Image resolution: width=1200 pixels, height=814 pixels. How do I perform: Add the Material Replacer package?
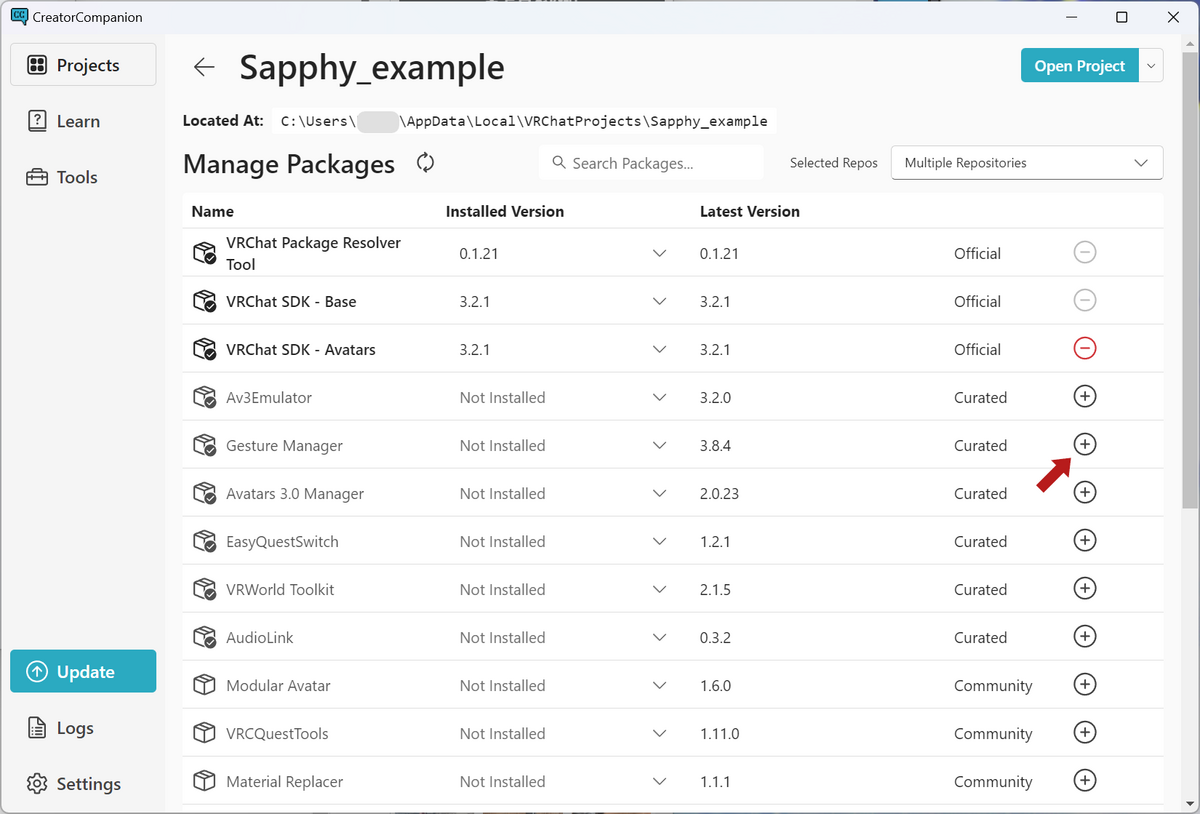pyautogui.click(x=1084, y=780)
